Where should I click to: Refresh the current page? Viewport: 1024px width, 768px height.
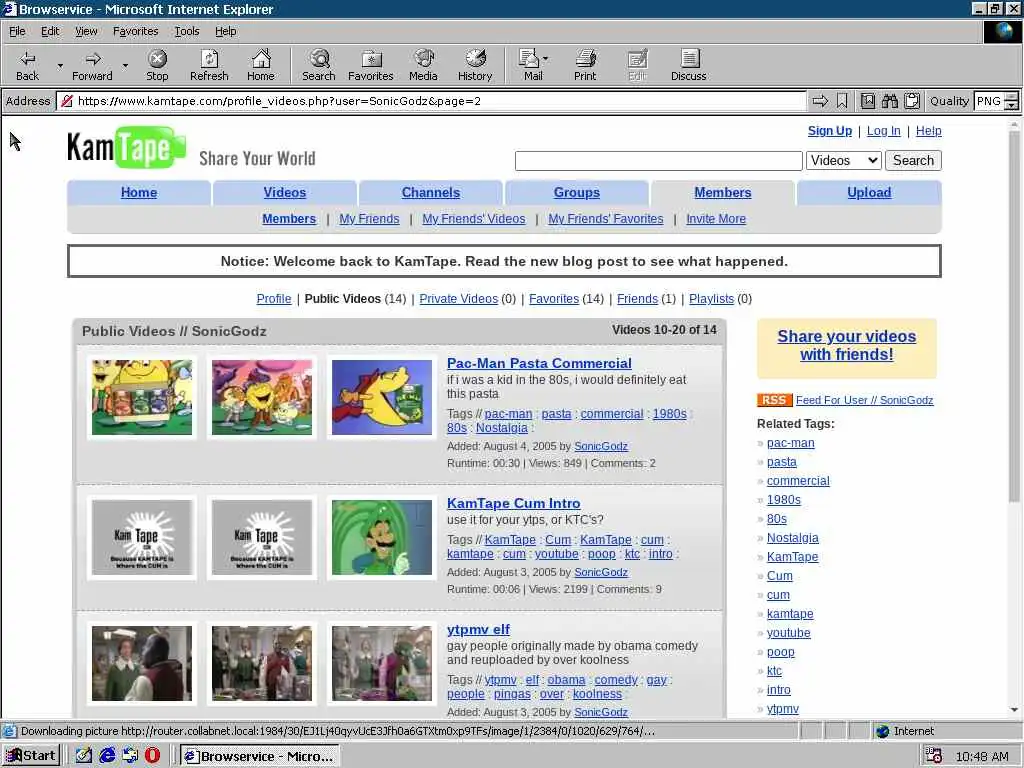click(209, 65)
